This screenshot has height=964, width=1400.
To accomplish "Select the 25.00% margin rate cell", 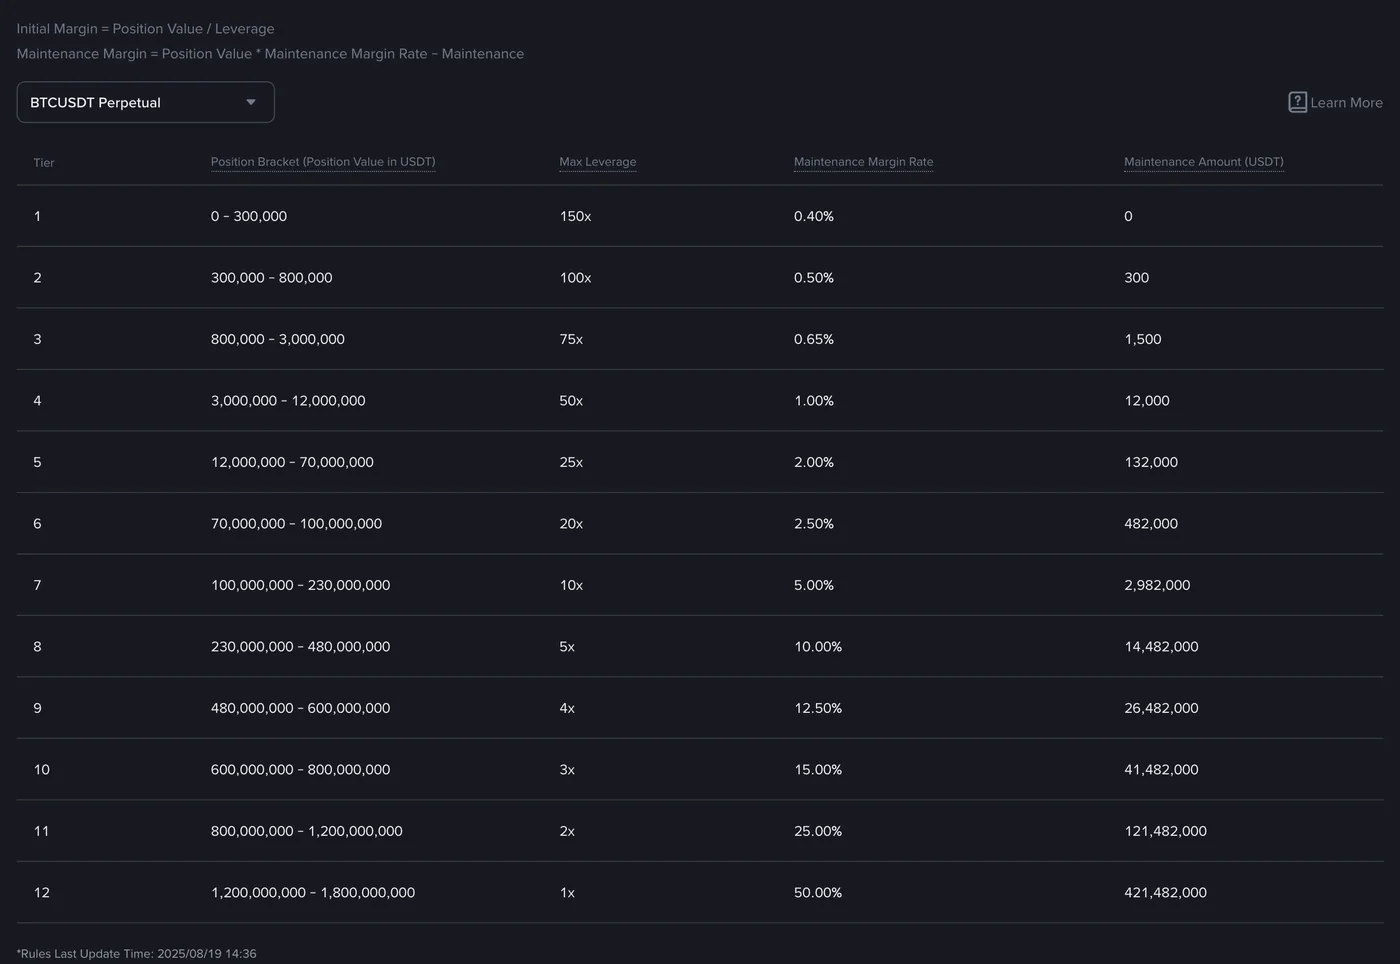I will pyautogui.click(x=818, y=831).
